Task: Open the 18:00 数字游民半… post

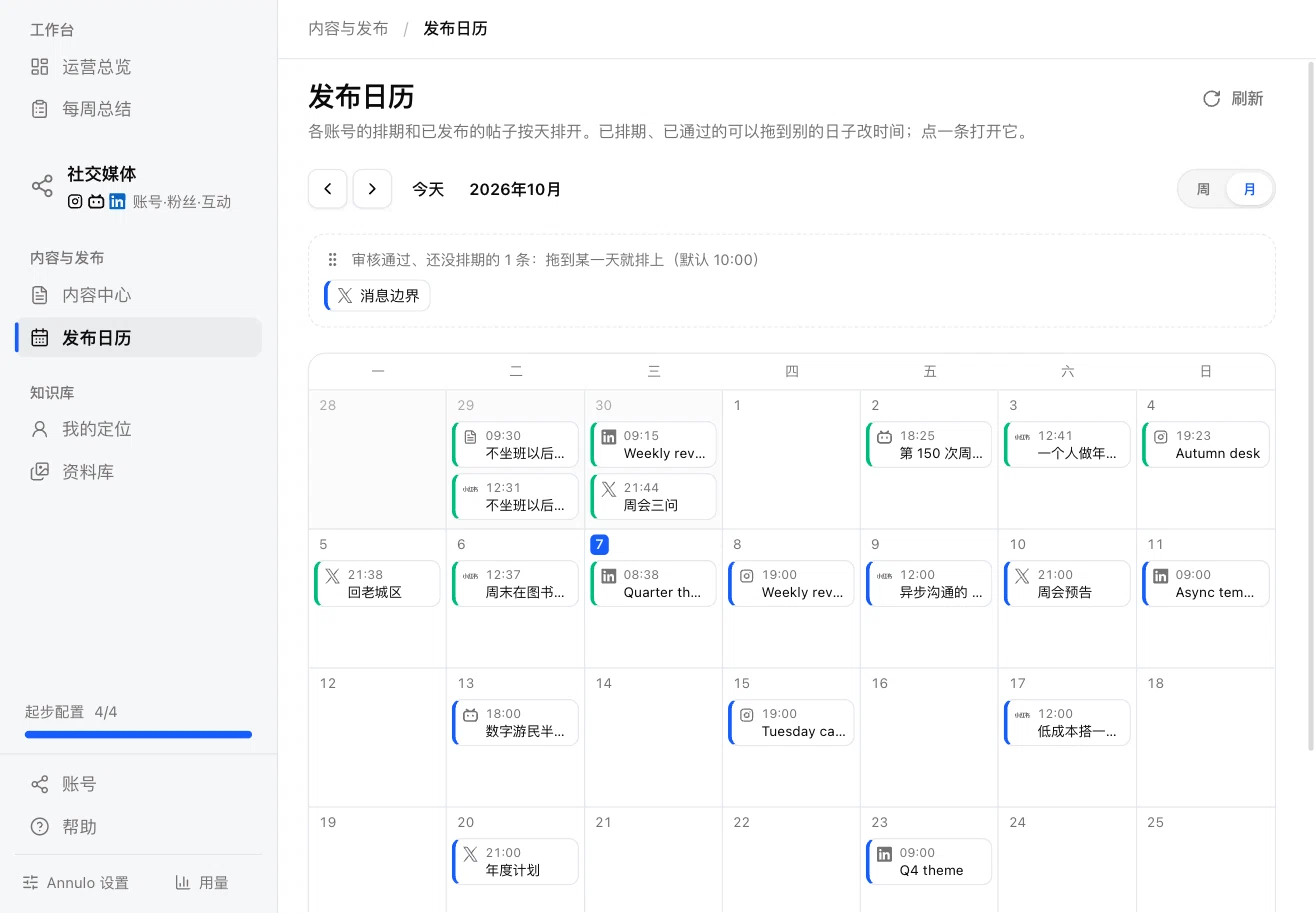Action: click(515, 722)
